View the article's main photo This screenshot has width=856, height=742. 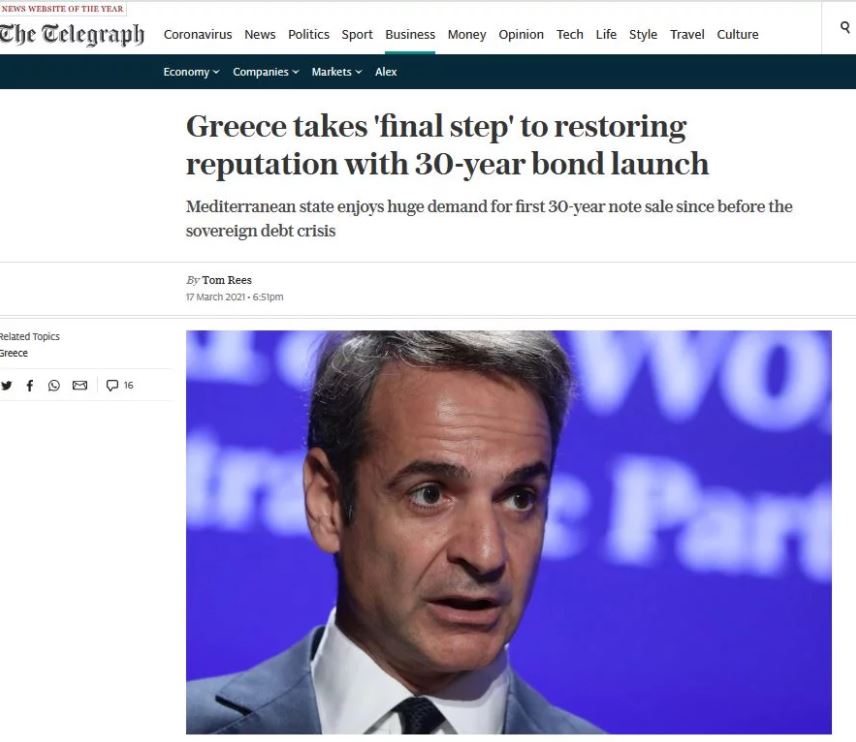tap(509, 532)
